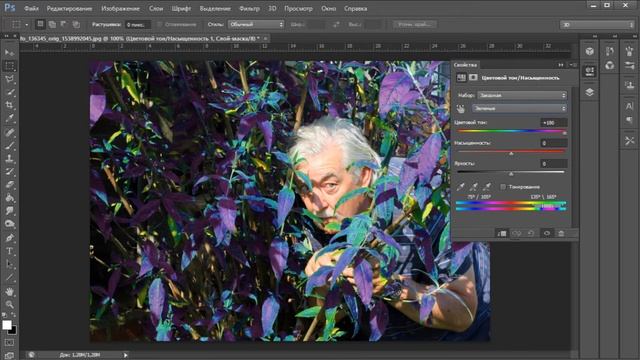
Task: Enable the Тонирование checkbox
Action: [503, 187]
